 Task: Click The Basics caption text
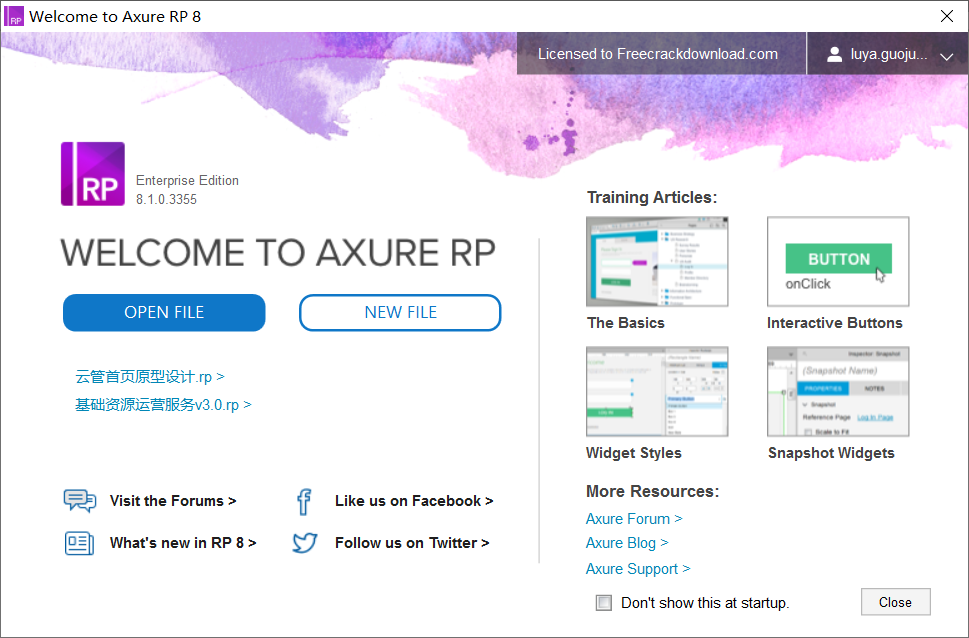pos(625,323)
